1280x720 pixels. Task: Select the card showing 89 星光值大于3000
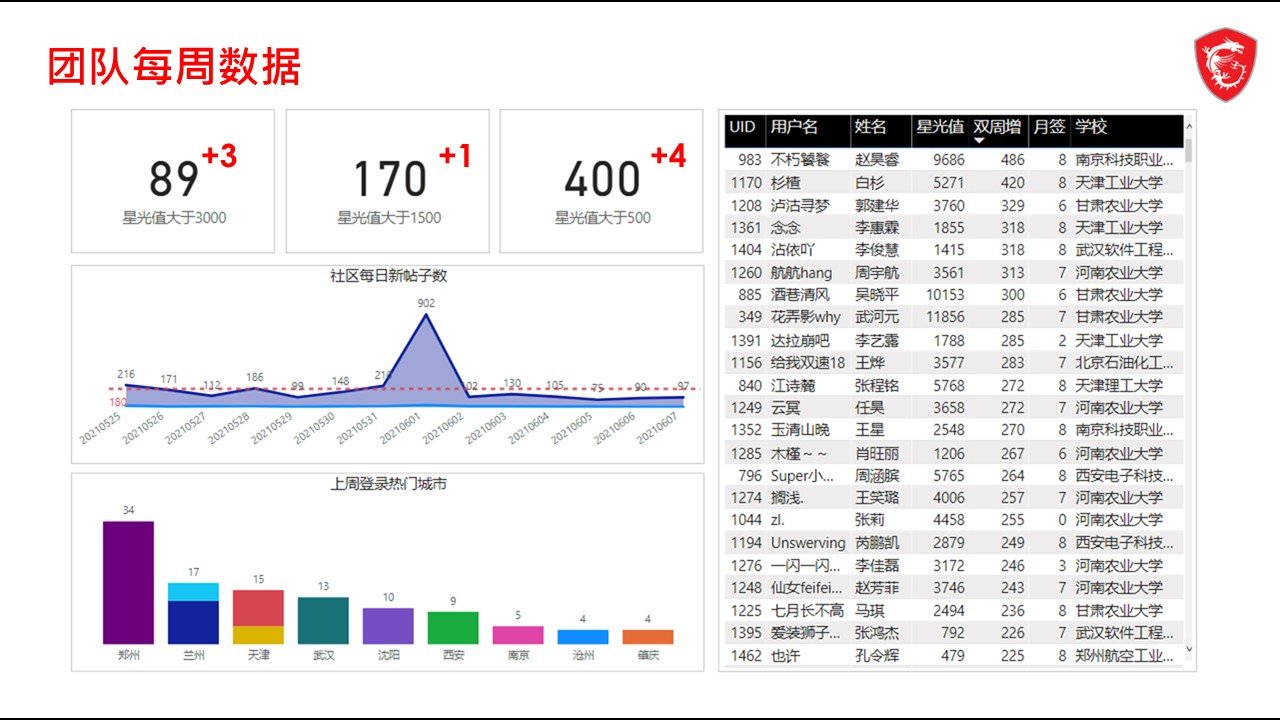[x=173, y=181]
